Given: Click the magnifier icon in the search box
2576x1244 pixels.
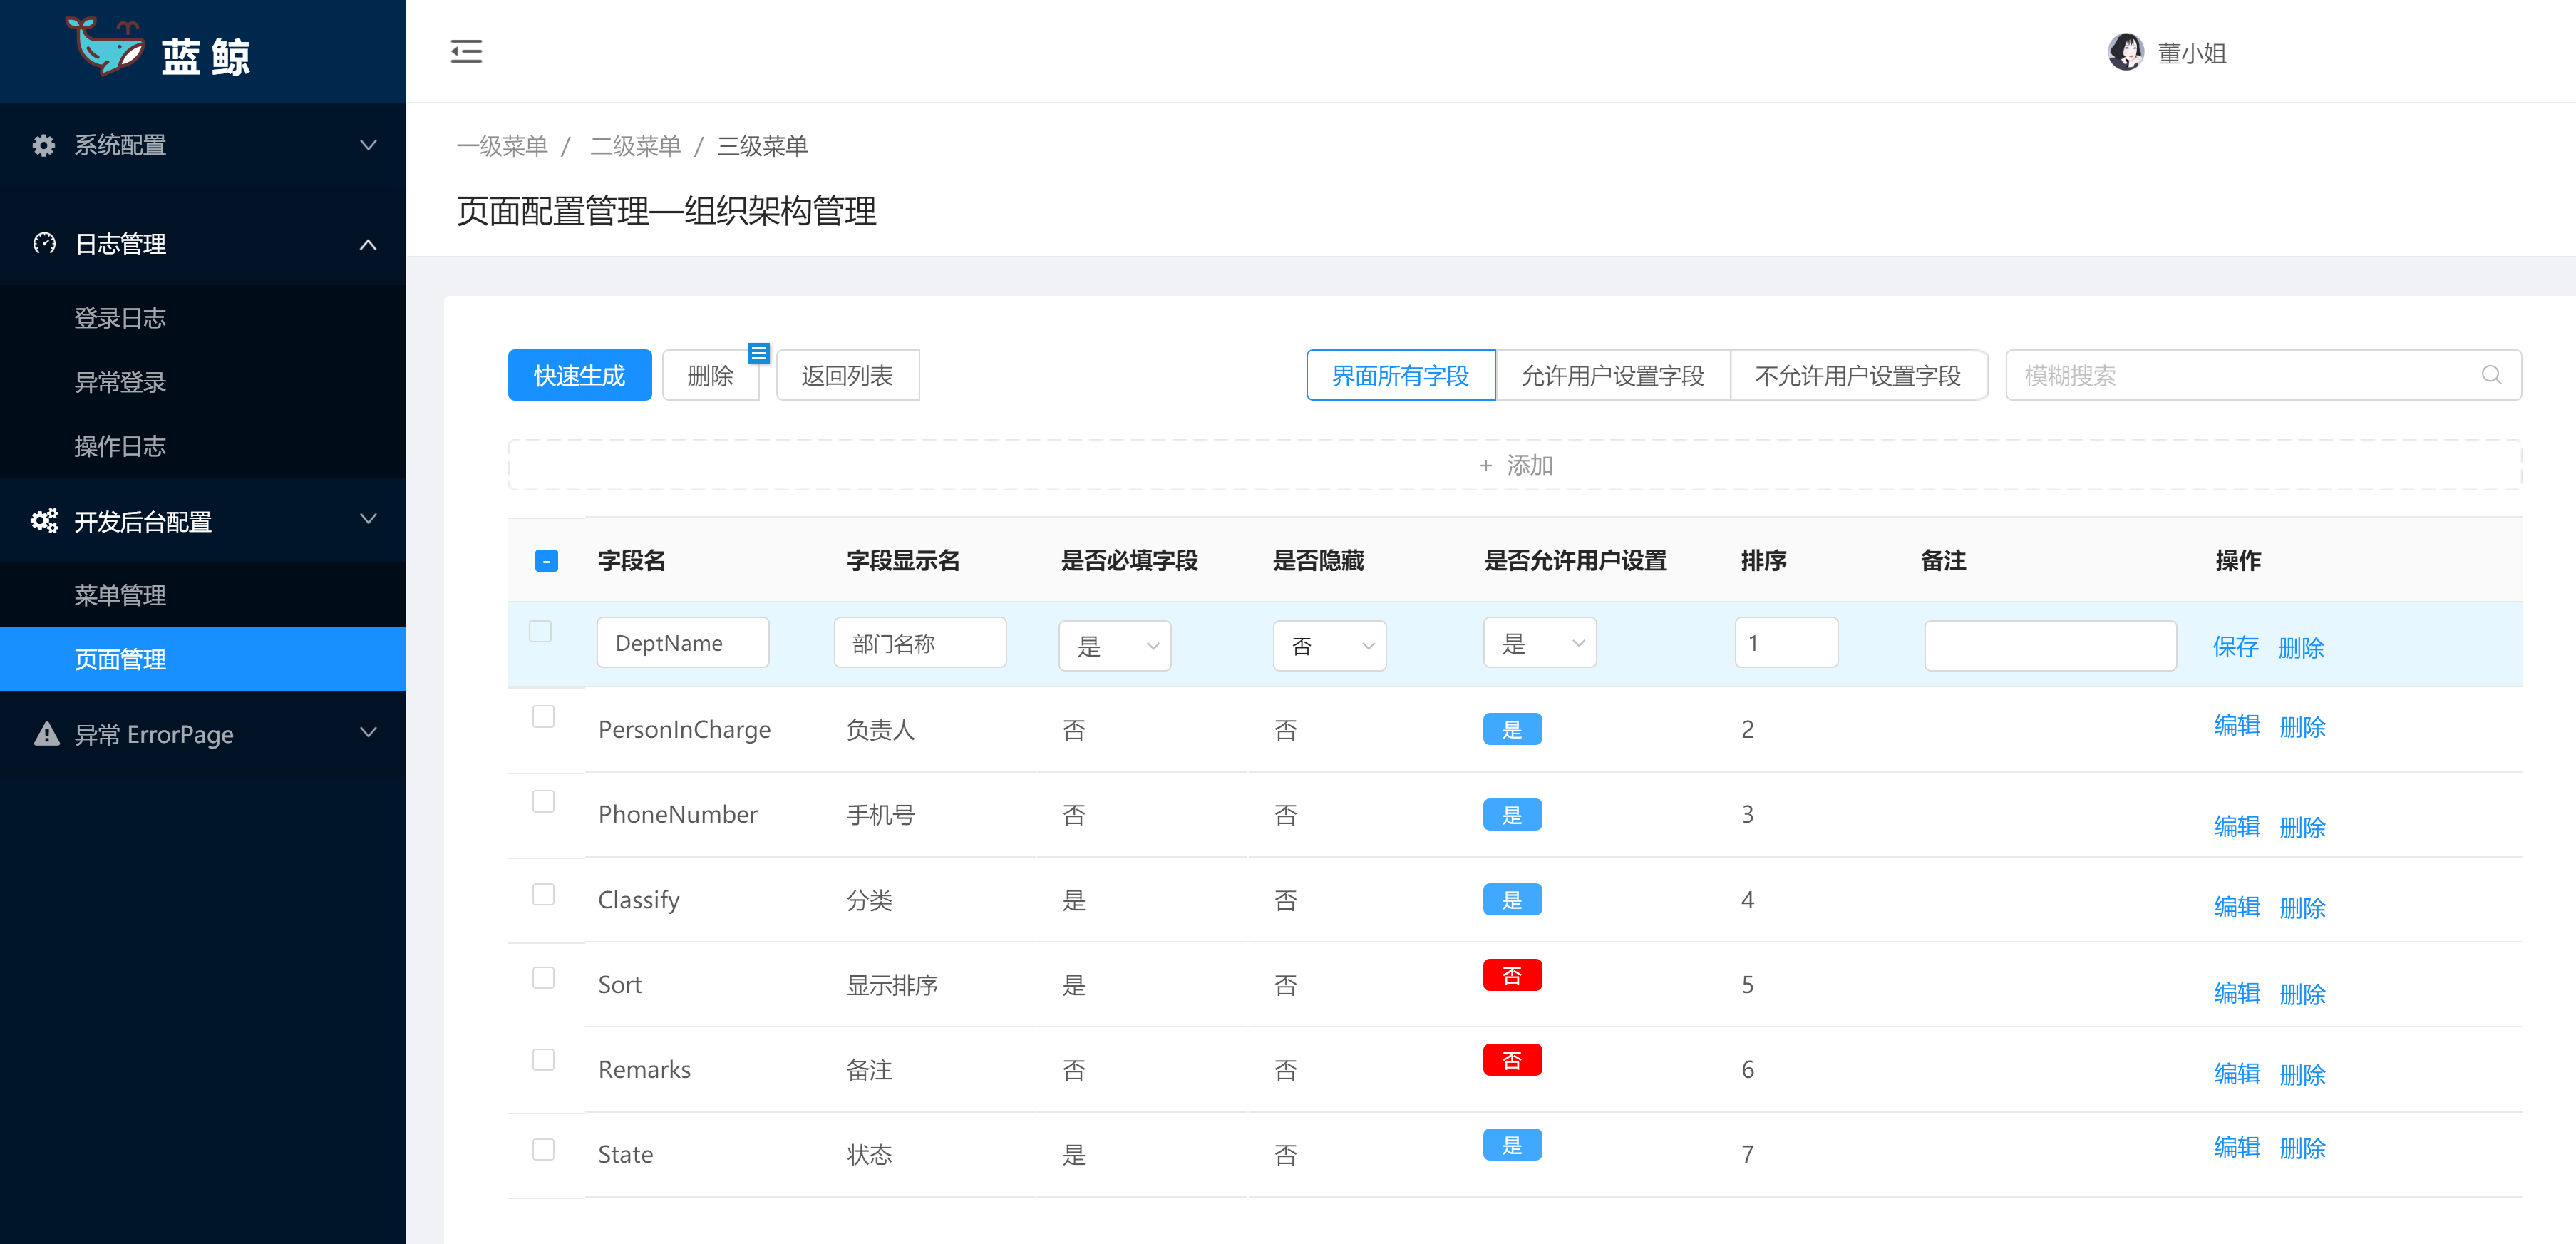Looking at the screenshot, I should pyautogui.click(x=2491, y=375).
